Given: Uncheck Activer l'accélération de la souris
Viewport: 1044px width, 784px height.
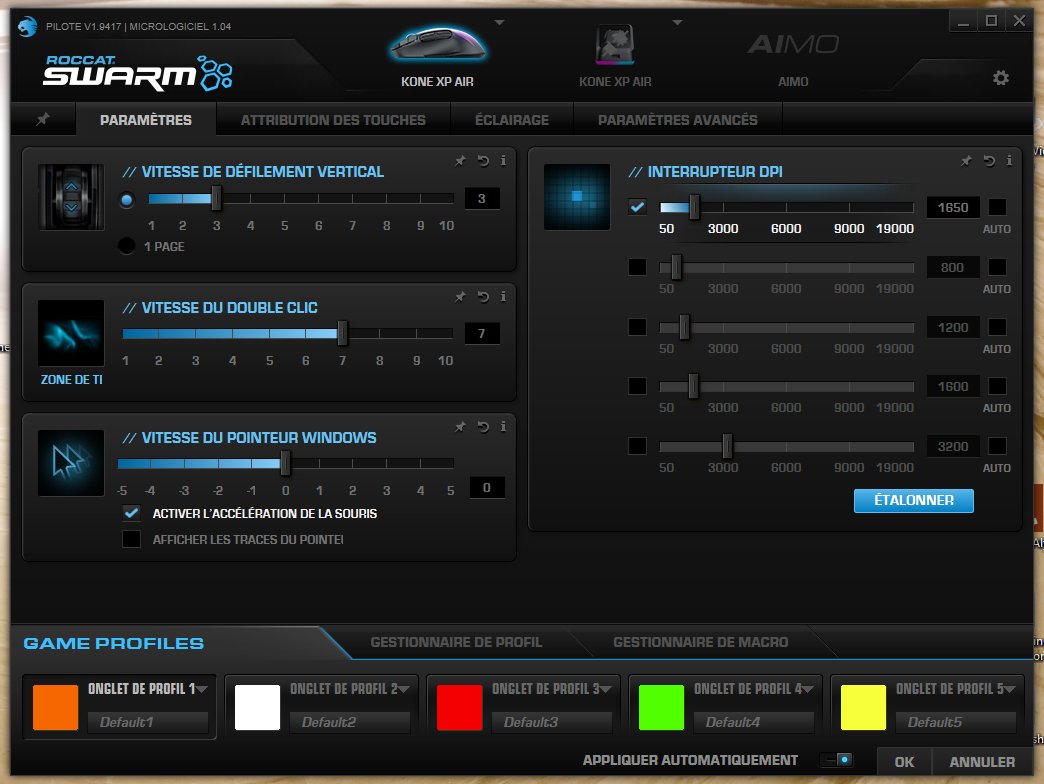Looking at the screenshot, I should click(131, 513).
